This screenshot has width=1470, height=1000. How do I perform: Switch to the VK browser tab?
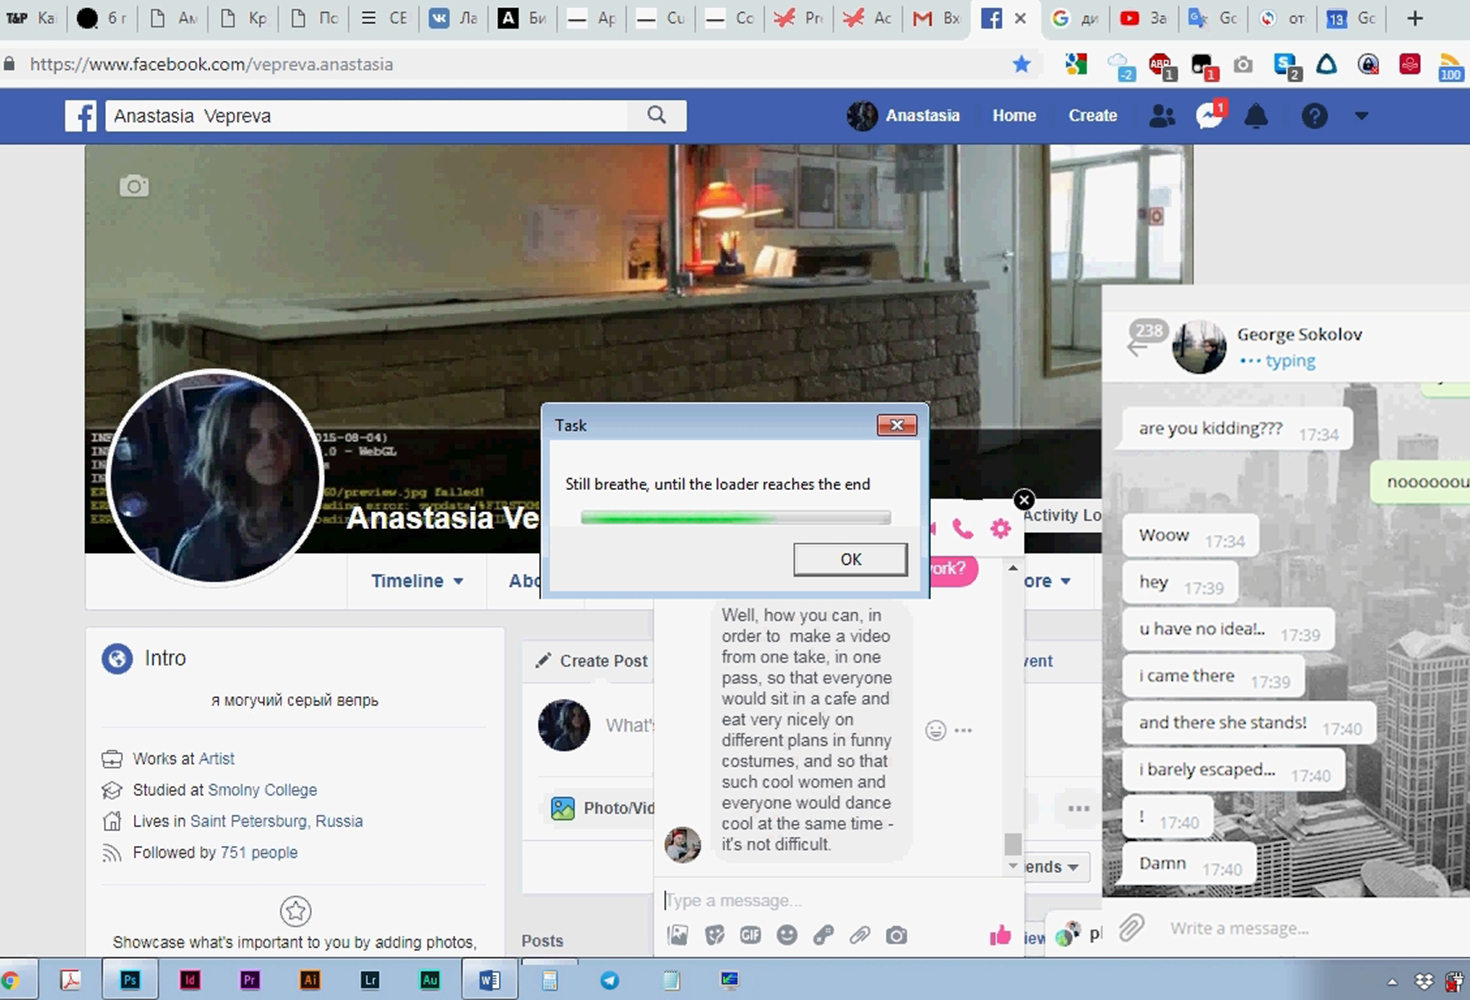(453, 18)
